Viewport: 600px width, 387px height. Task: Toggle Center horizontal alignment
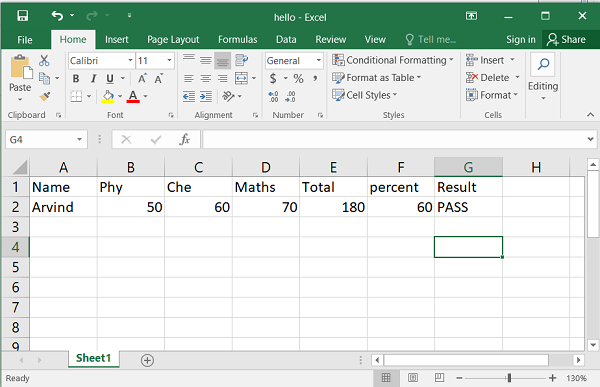point(206,78)
